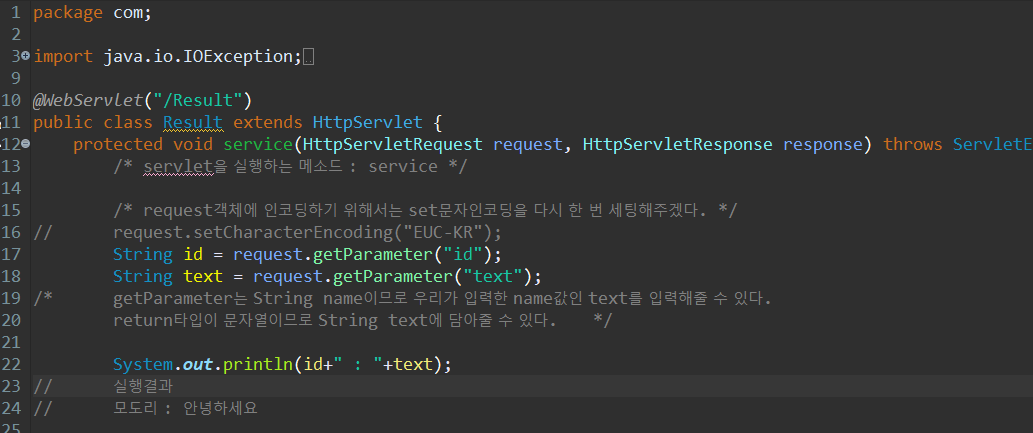Collapse the service method on line 12
1033x433 pixels.
coord(25,144)
